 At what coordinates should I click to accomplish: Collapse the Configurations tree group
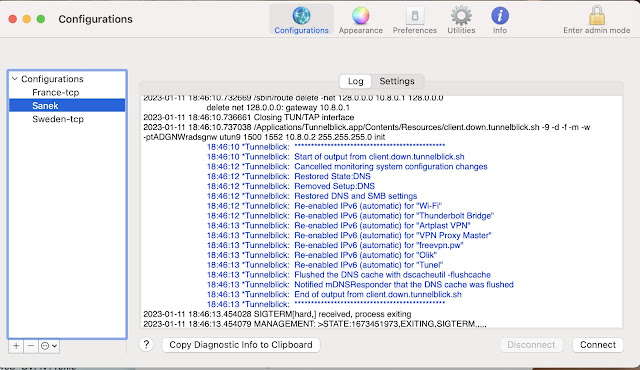pyautogui.click(x=15, y=79)
